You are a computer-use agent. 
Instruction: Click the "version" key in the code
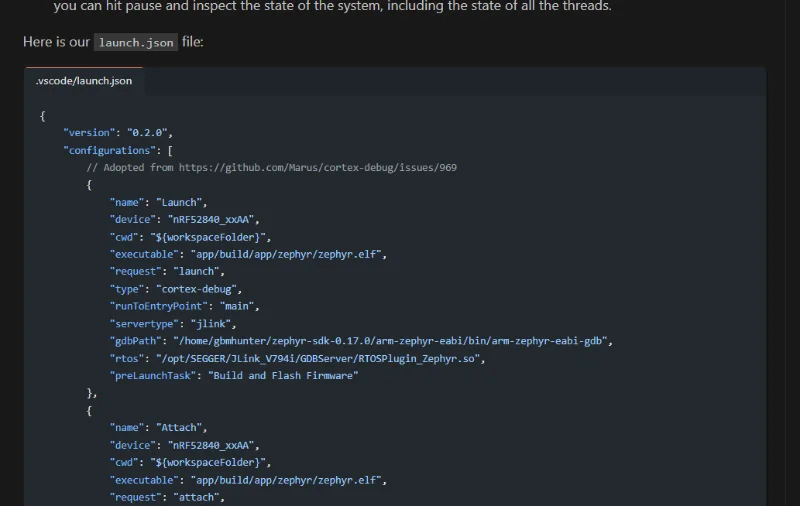click(x=89, y=133)
